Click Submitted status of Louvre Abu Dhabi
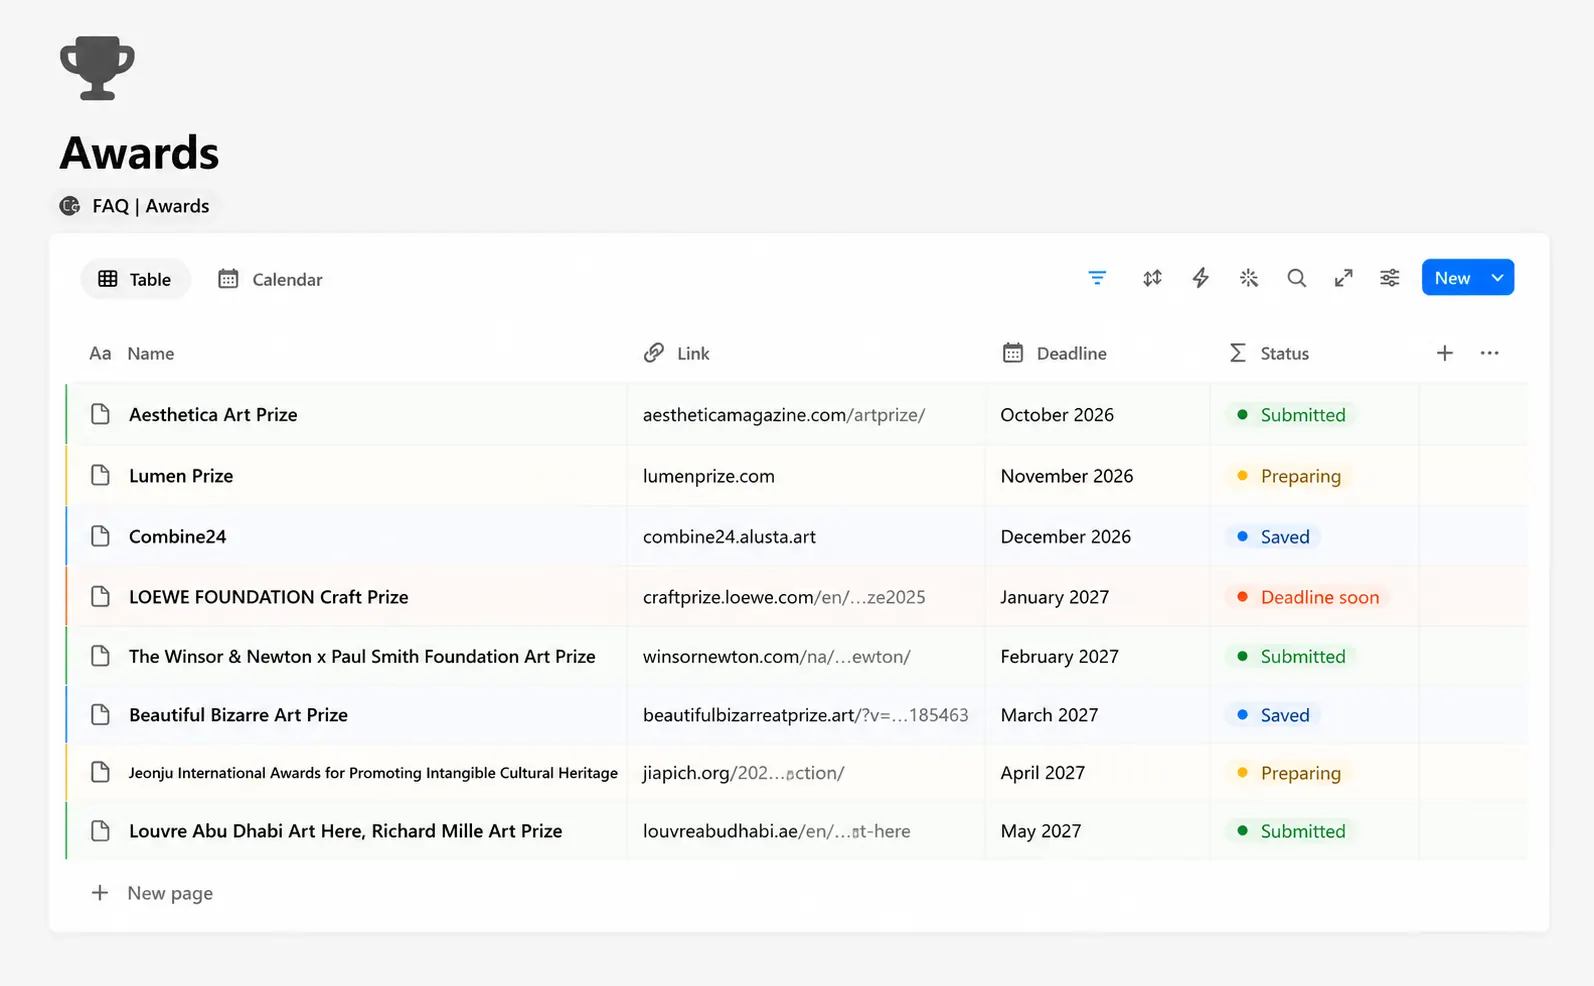 [1291, 830]
